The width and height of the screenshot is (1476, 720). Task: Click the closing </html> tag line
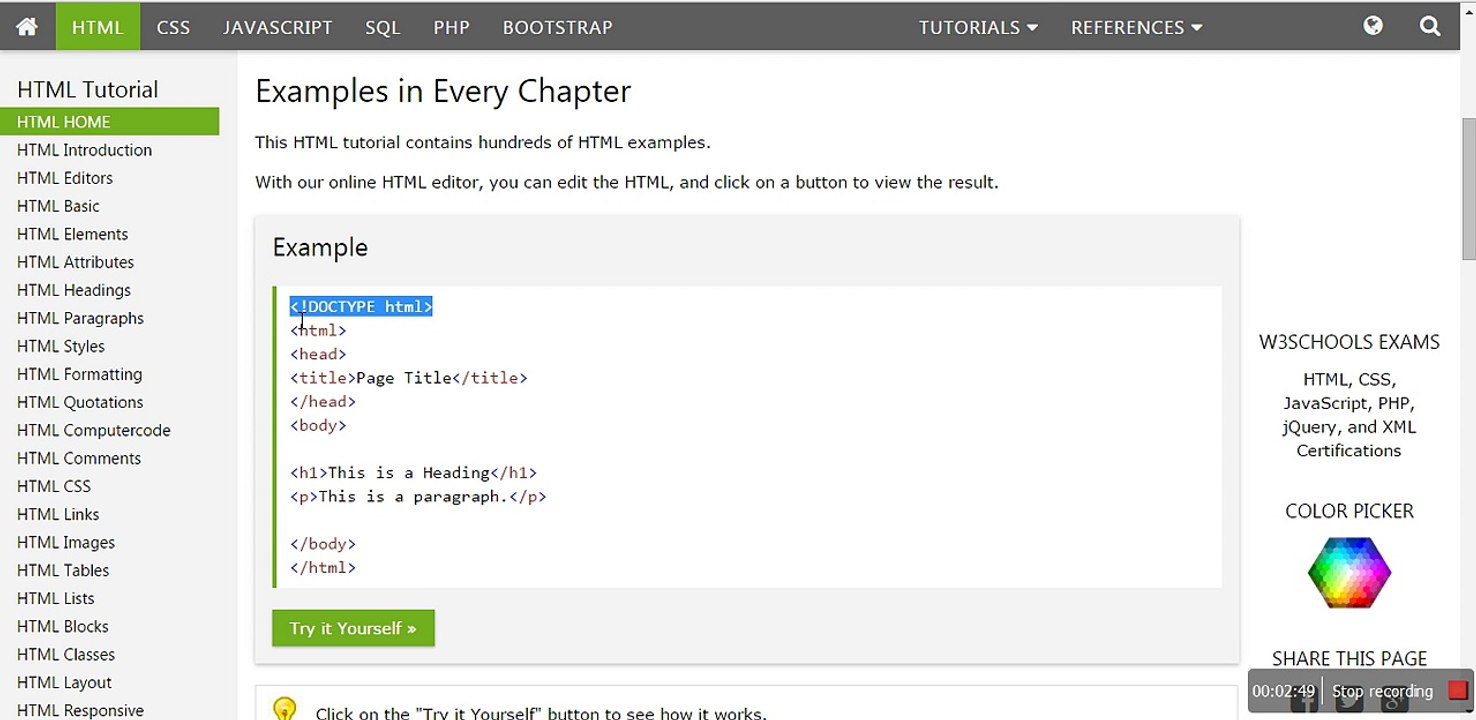[x=323, y=568]
